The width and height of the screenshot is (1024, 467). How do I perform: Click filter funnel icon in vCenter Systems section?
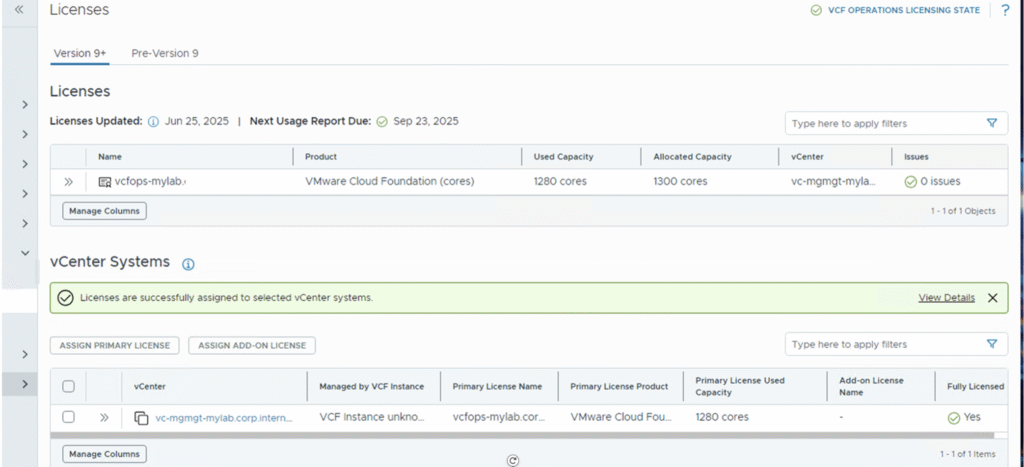[992, 344]
